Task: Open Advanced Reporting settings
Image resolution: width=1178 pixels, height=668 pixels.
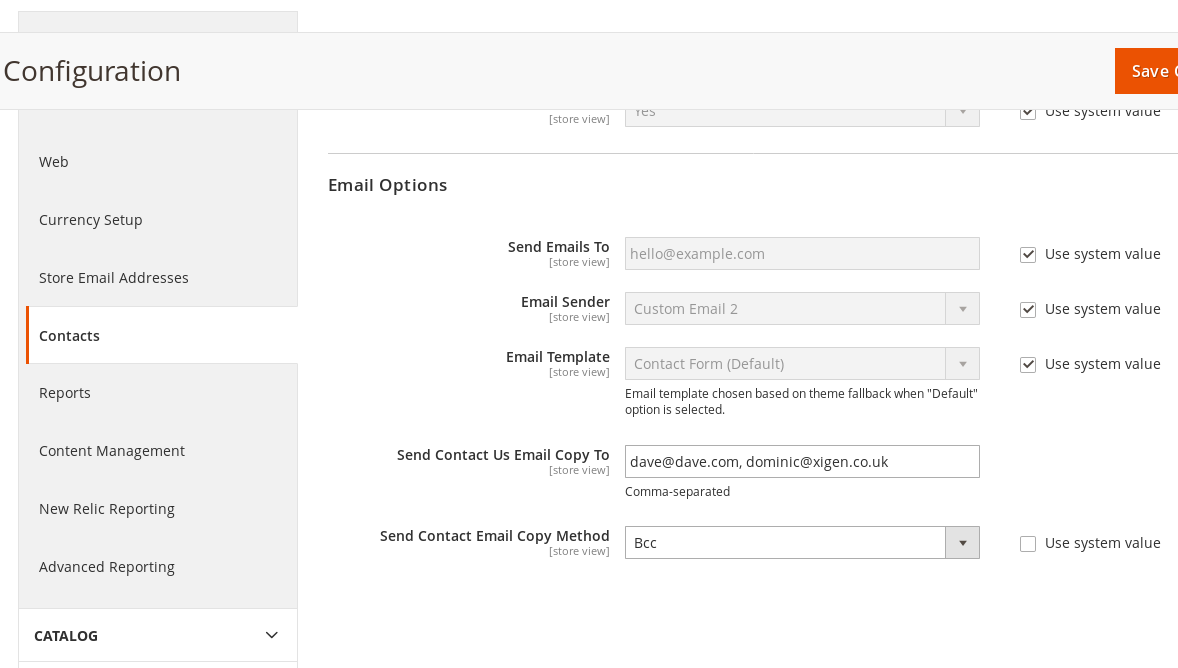Action: [x=107, y=567]
